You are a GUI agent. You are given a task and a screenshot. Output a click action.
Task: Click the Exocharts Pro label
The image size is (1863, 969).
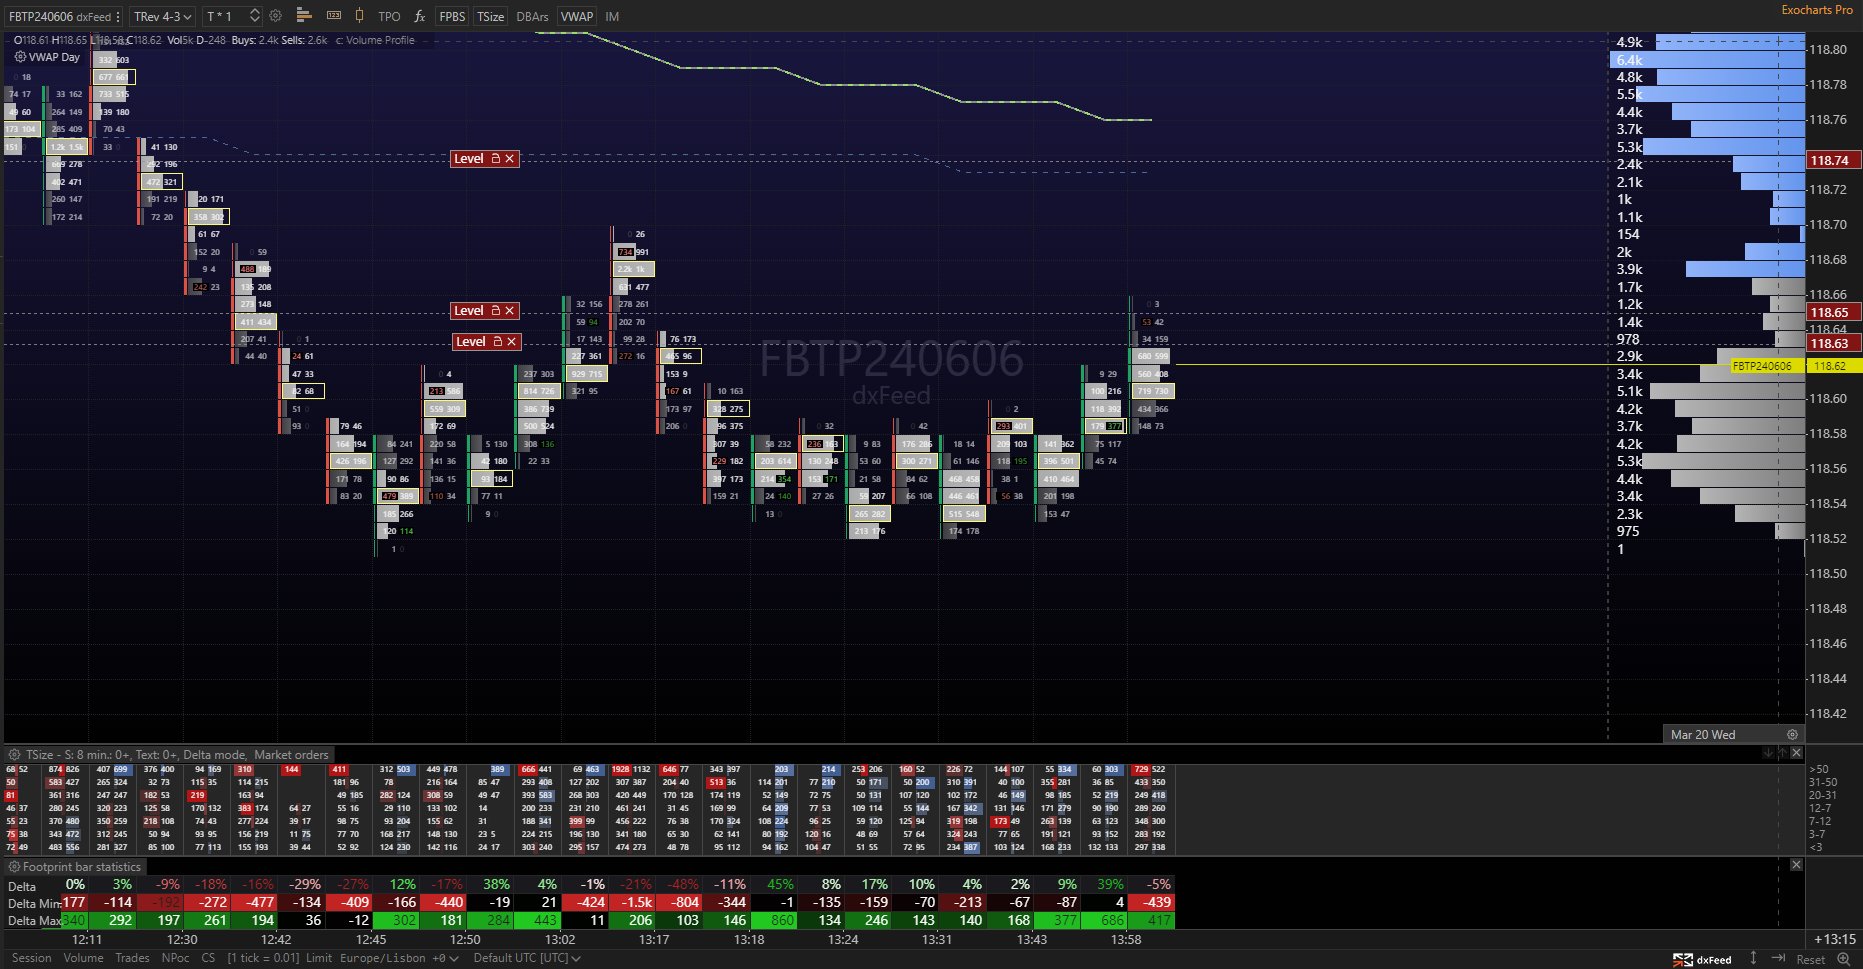(1817, 10)
